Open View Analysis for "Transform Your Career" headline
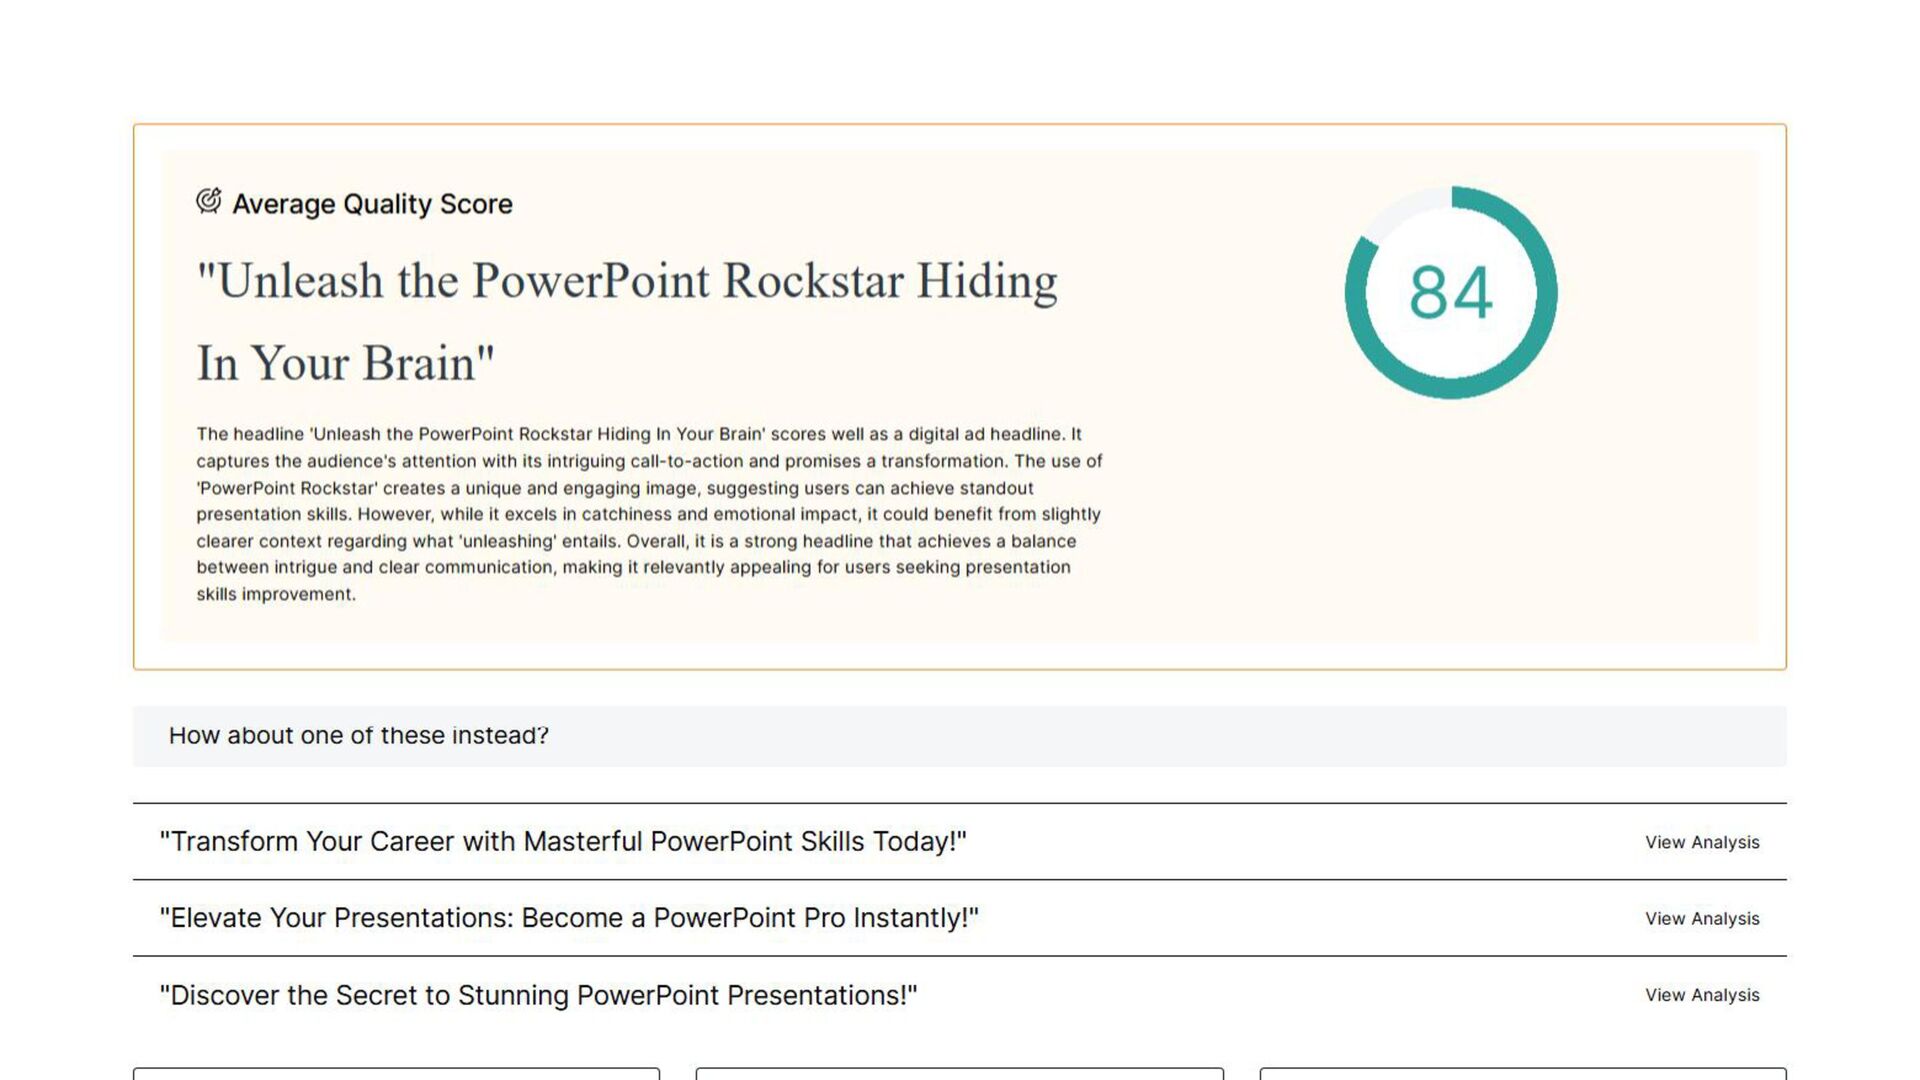The image size is (1920, 1080). point(1701,843)
